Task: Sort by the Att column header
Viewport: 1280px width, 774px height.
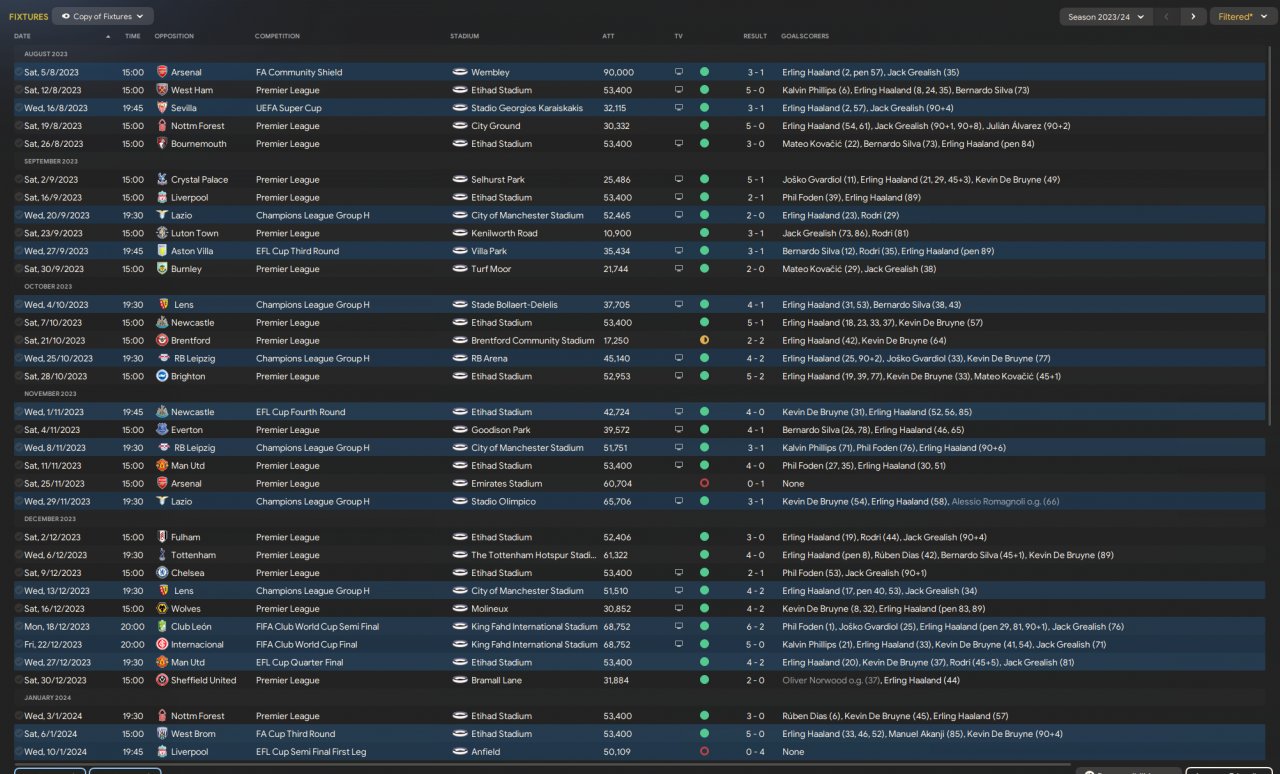Action: 608,36
